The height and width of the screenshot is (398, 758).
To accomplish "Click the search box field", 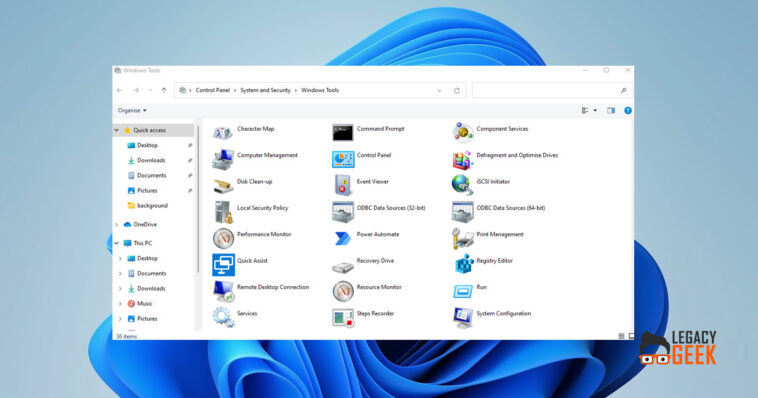I will click(x=552, y=90).
